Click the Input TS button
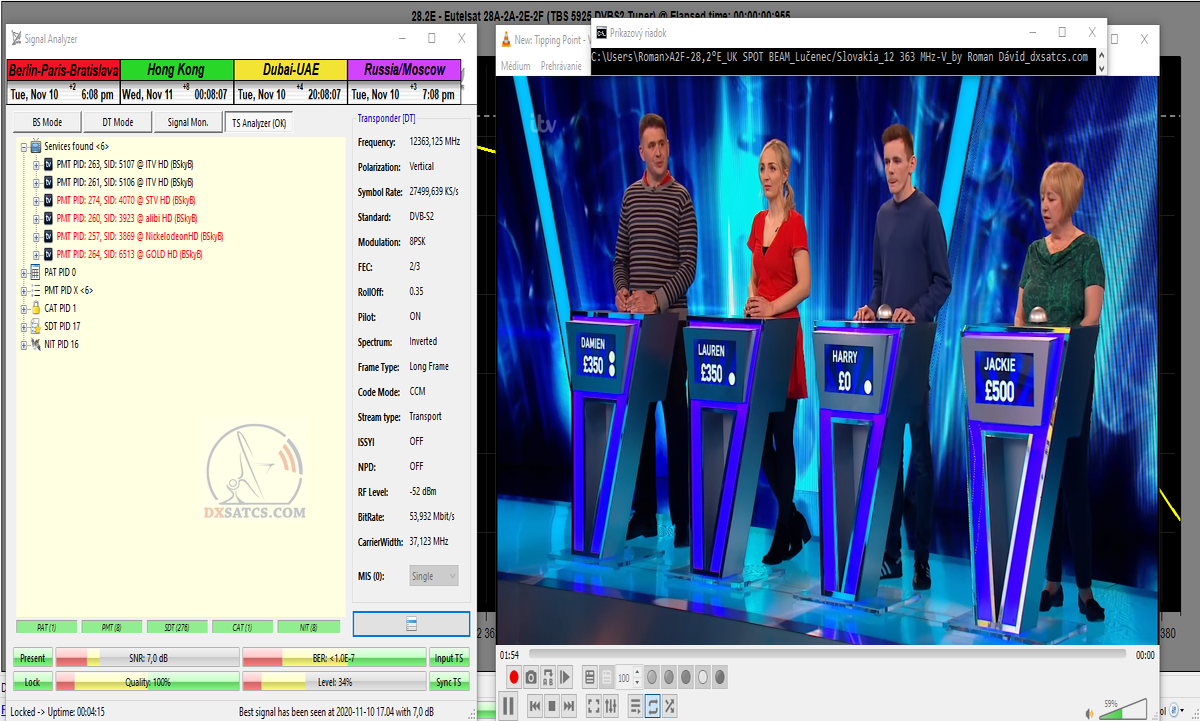Viewport: 1200px width, 721px height. click(x=447, y=658)
